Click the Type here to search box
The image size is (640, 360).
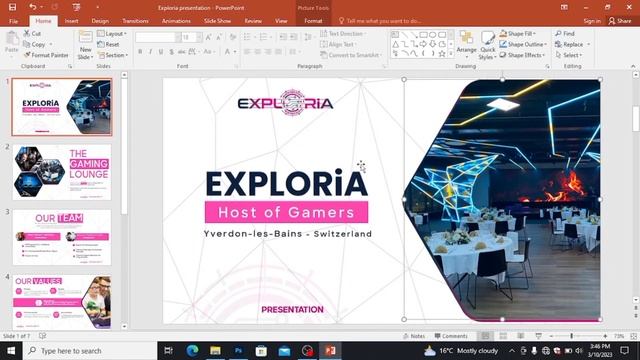click(90, 351)
